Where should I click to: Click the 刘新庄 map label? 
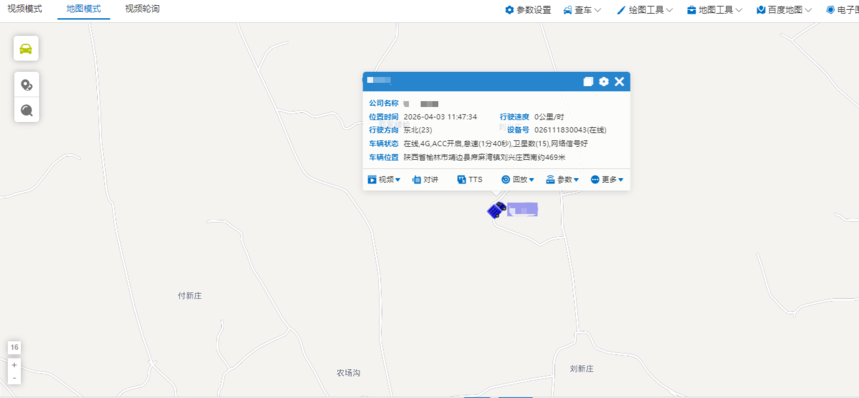pyautogui.click(x=582, y=369)
